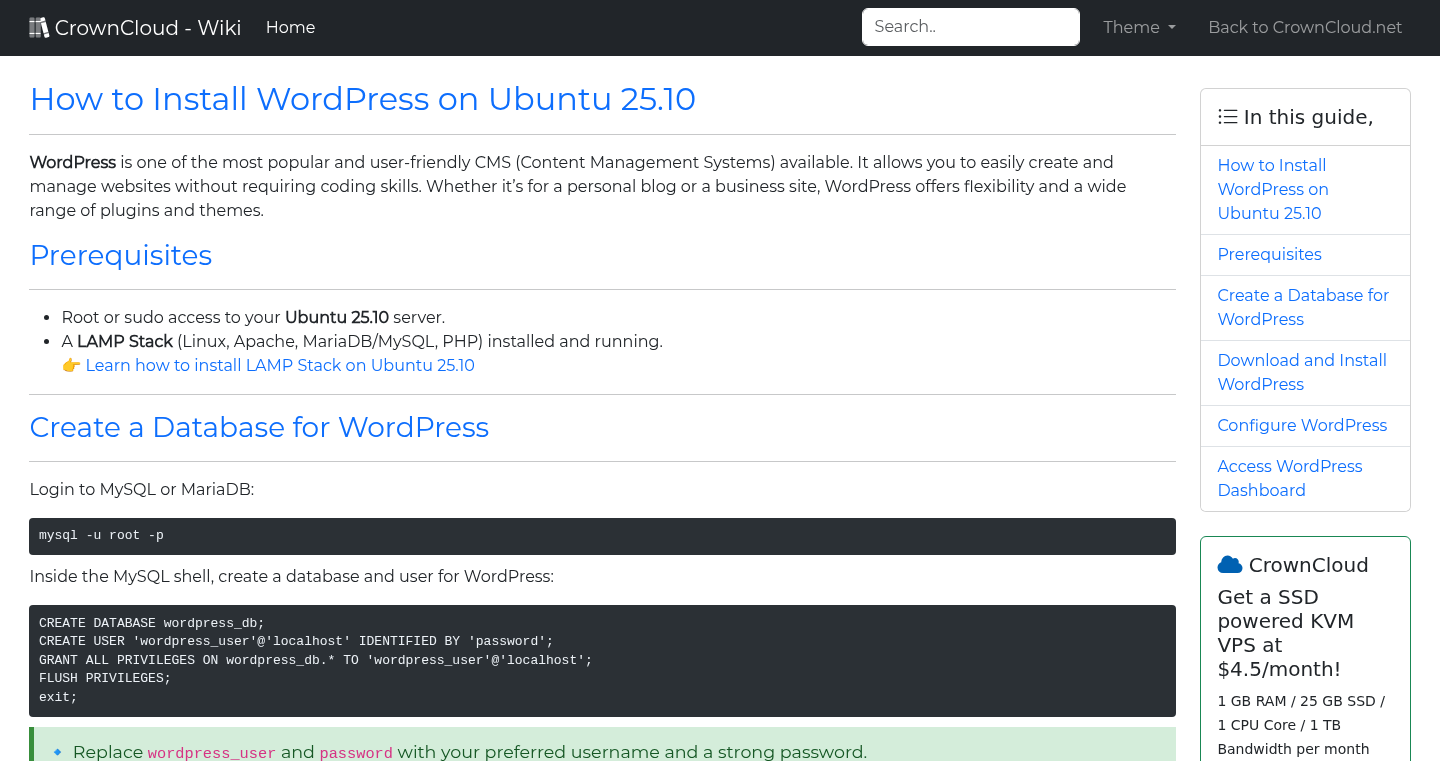This screenshot has height=761, width=1440.
Task: Click inside the Search input box
Action: 970,26
